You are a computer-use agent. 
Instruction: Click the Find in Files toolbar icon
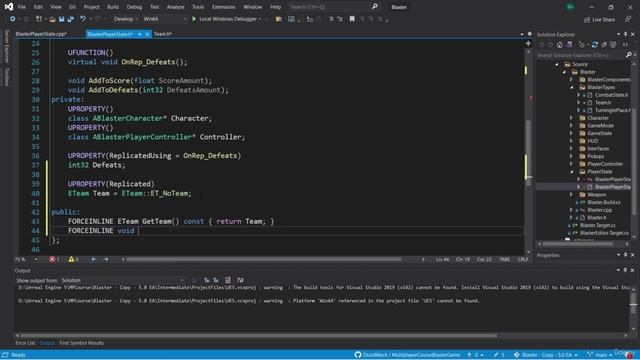point(279,19)
